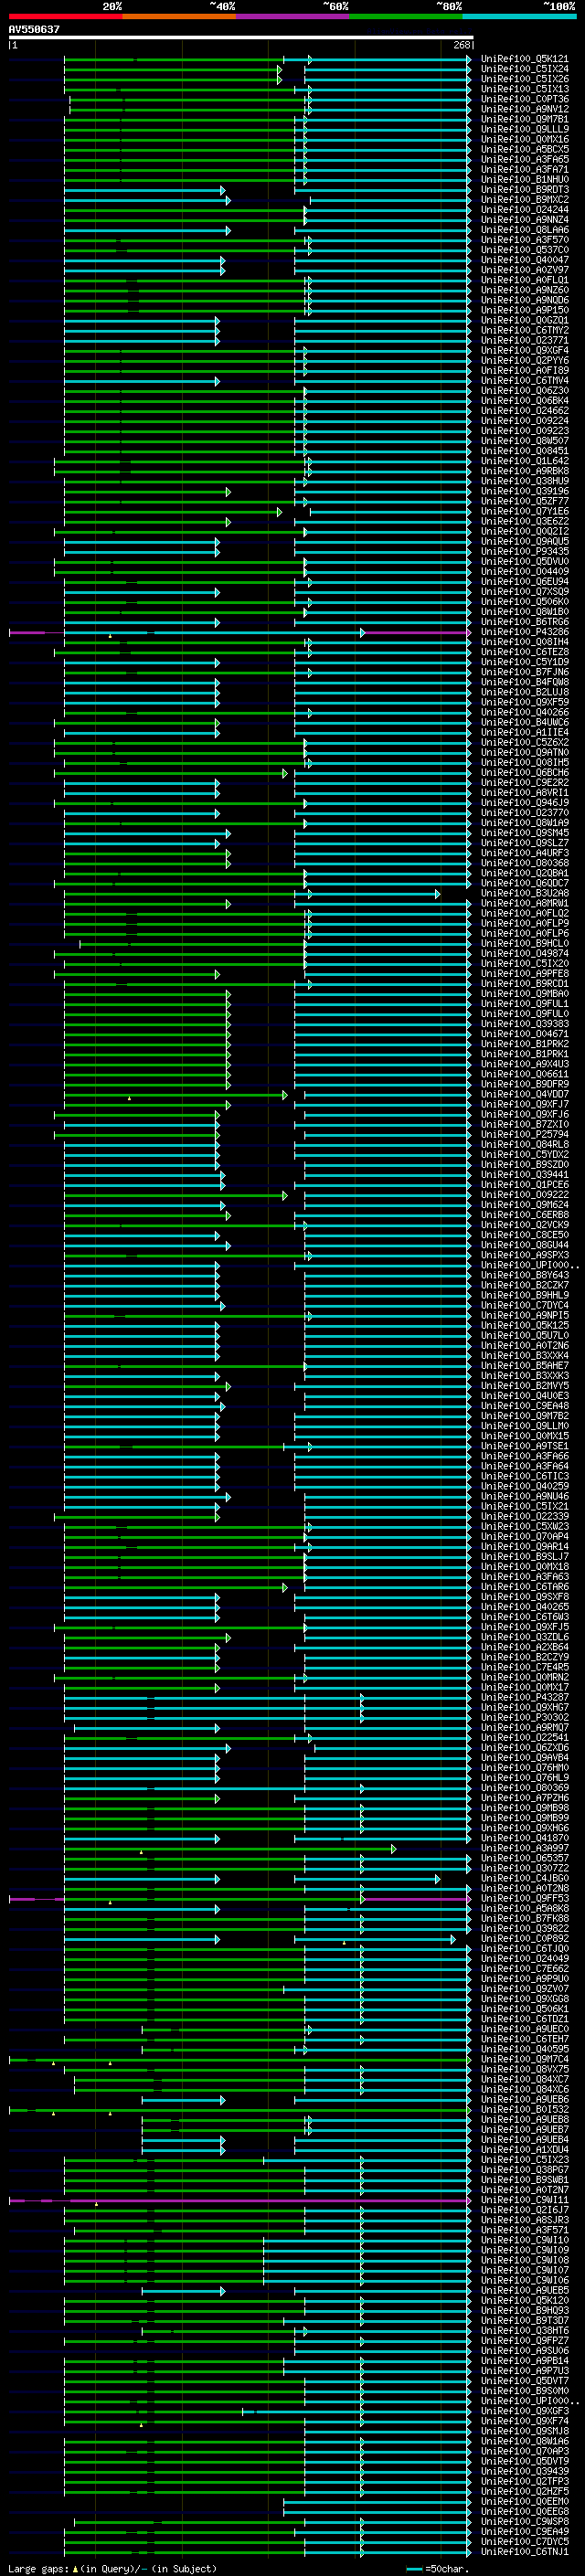
Task: Open hit UniRef100_Q5K121
Action: point(524,59)
